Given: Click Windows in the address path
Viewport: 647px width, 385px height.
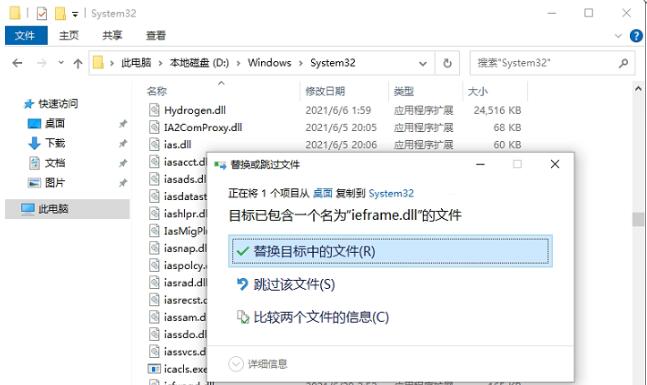Looking at the screenshot, I should tap(269, 63).
